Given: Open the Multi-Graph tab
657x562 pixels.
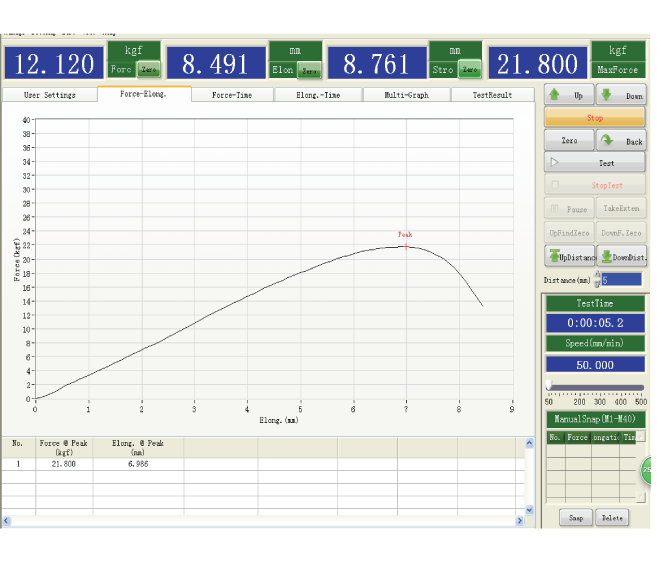Looking at the screenshot, I should tap(406, 95).
